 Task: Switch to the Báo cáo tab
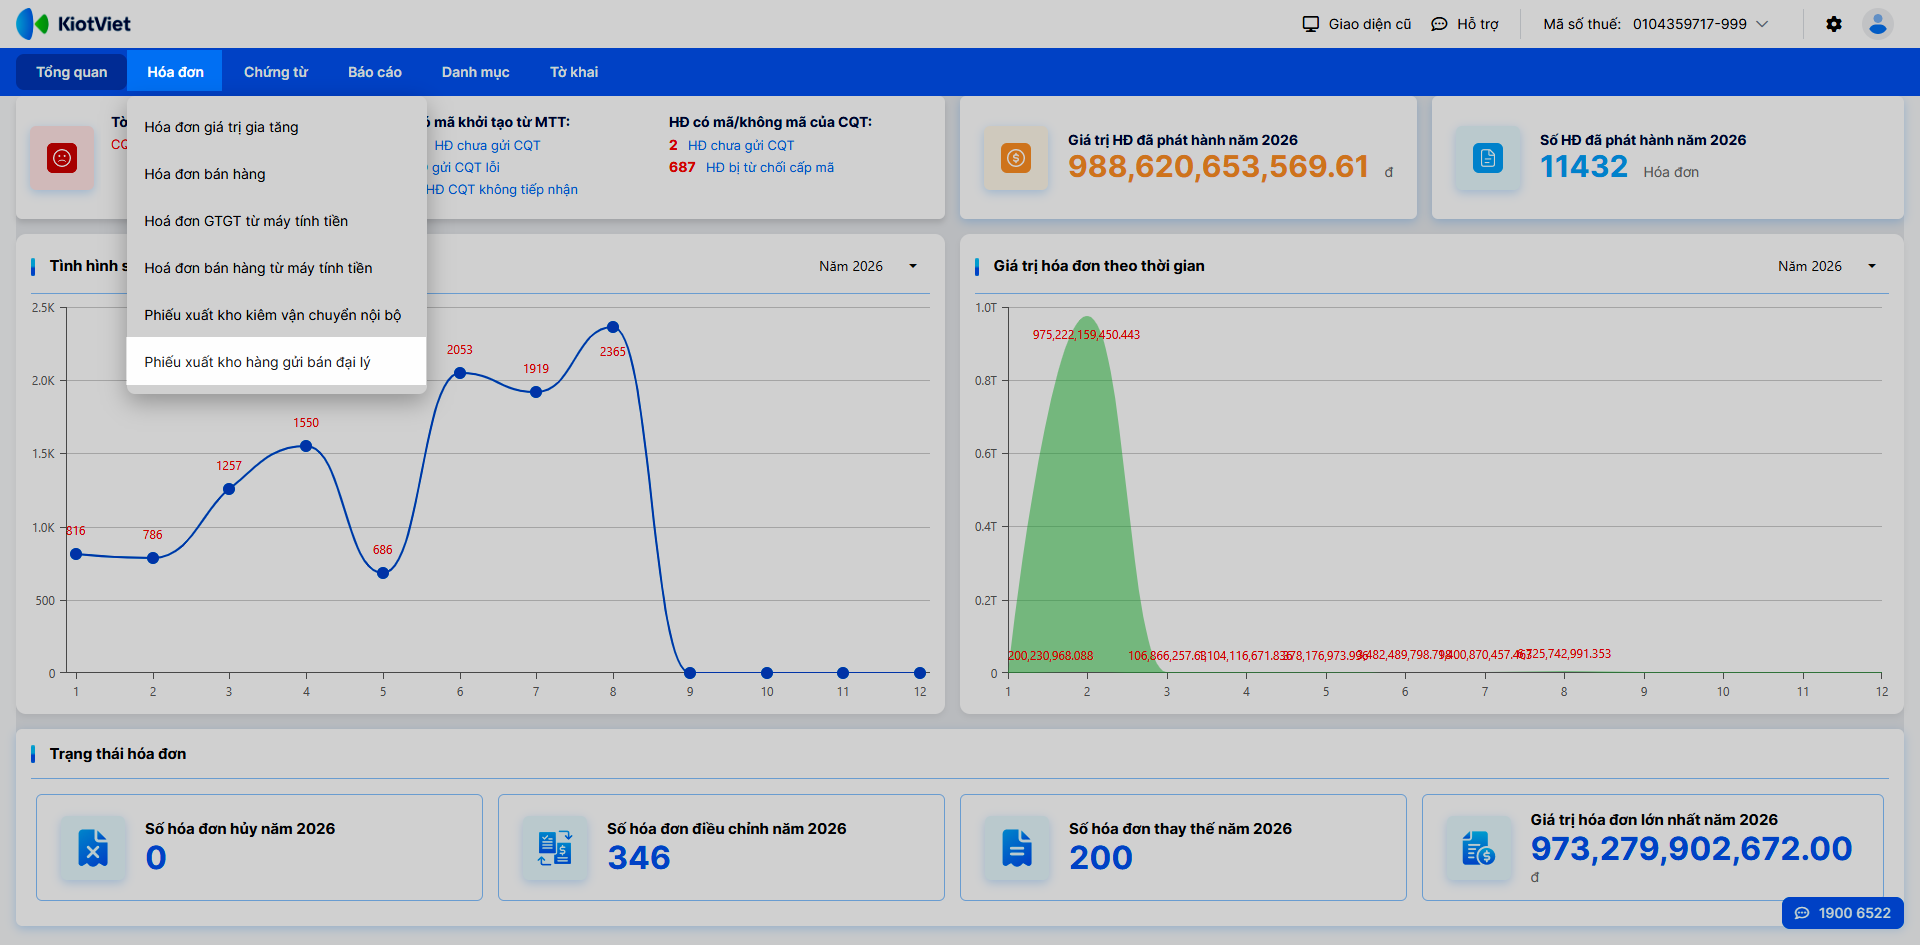(375, 72)
